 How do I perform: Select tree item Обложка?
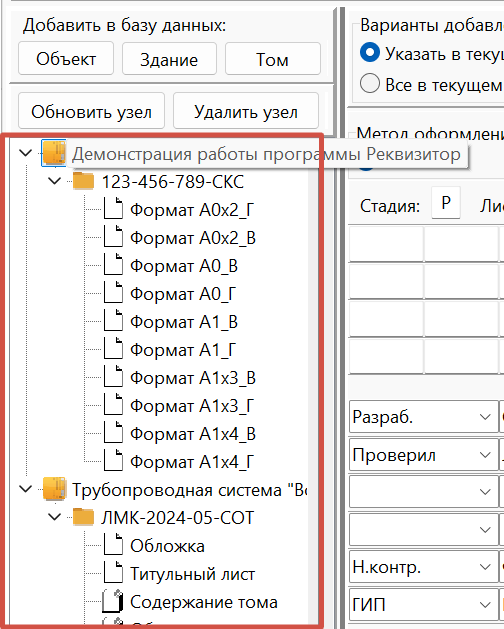click(x=167, y=546)
